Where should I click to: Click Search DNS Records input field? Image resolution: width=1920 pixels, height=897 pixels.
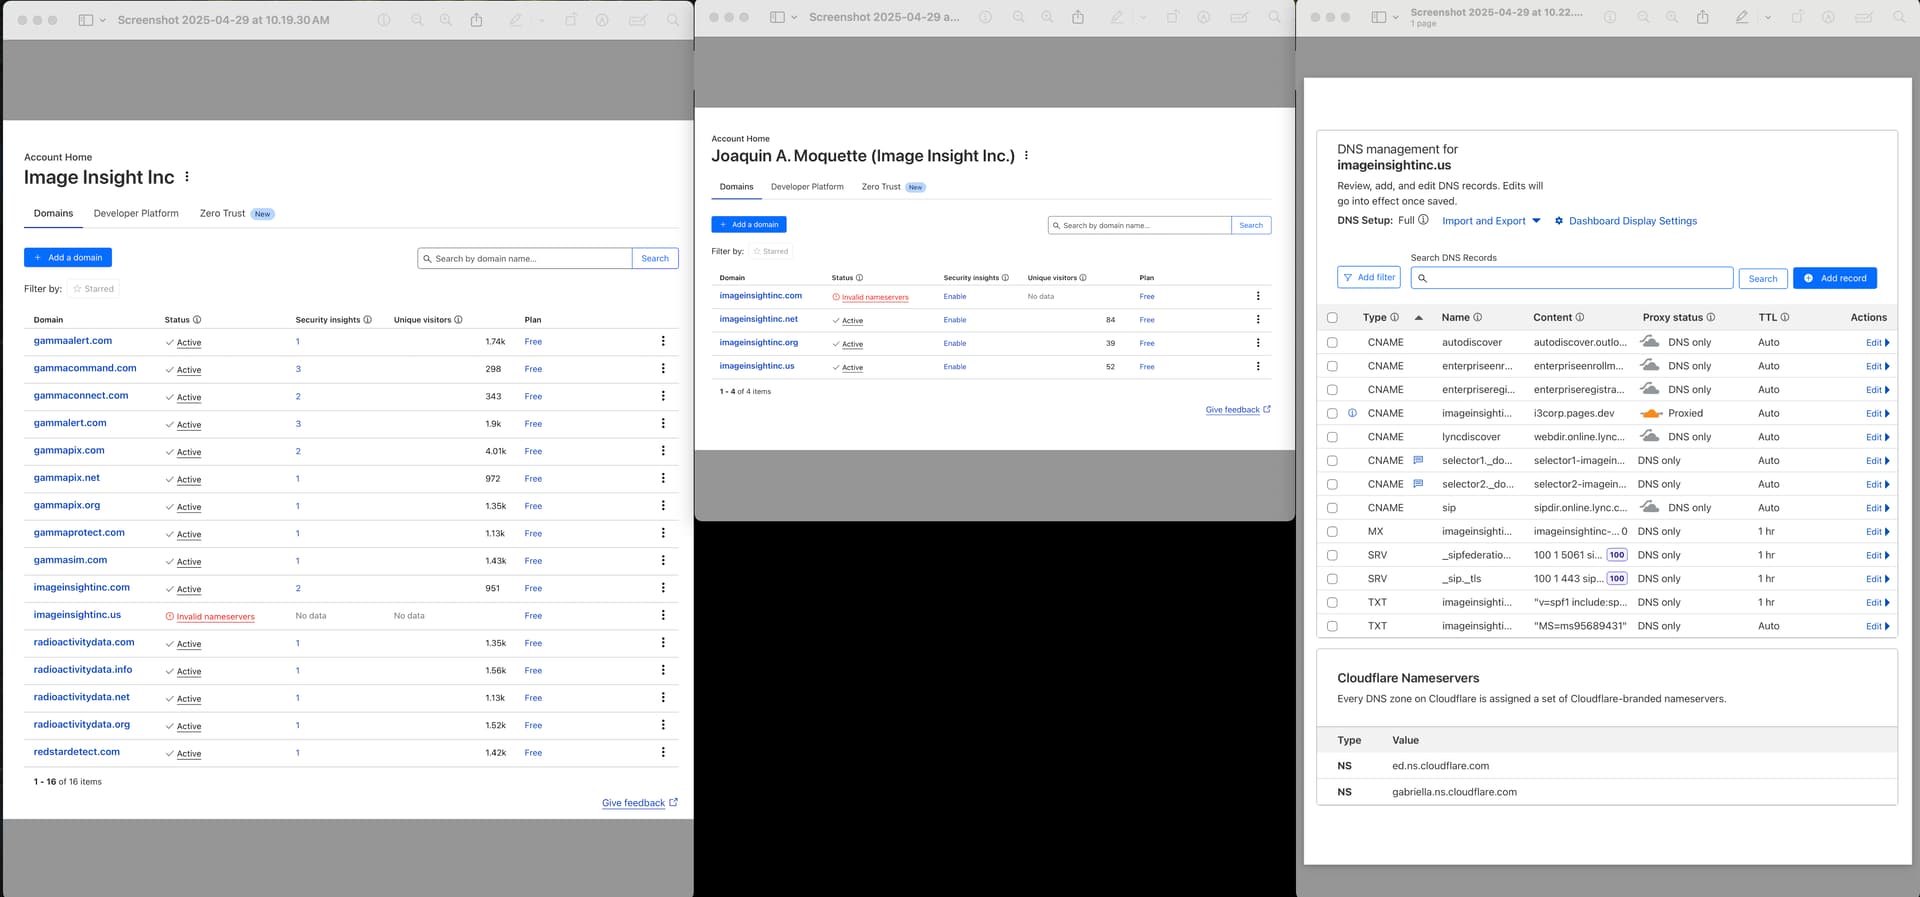click(1572, 278)
